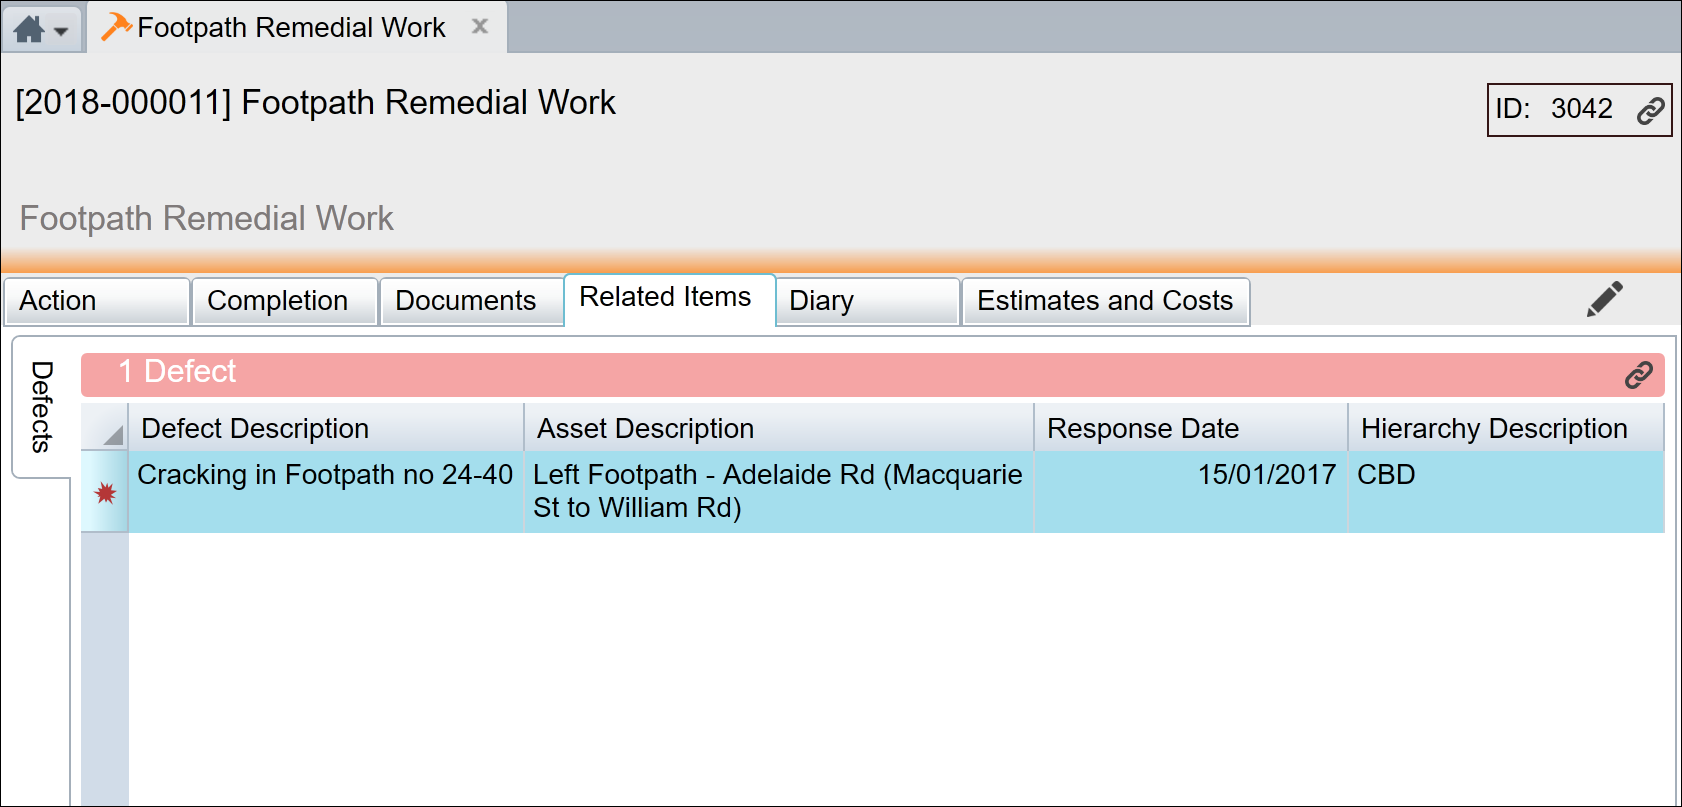Screen dimensions: 1682x807
Task: Go to the Documents tab
Action: [x=466, y=301]
